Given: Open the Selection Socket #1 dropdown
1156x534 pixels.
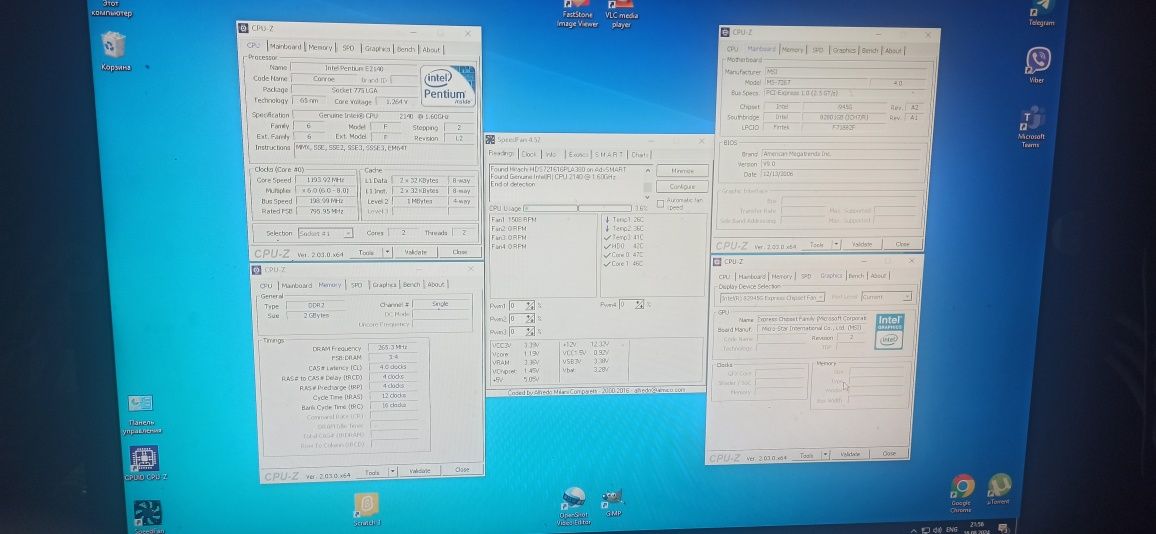Looking at the screenshot, I should click(325, 233).
